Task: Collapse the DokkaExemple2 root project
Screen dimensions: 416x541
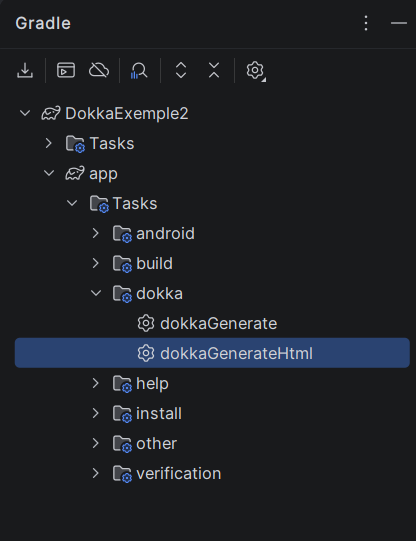Action: click(25, 113)
